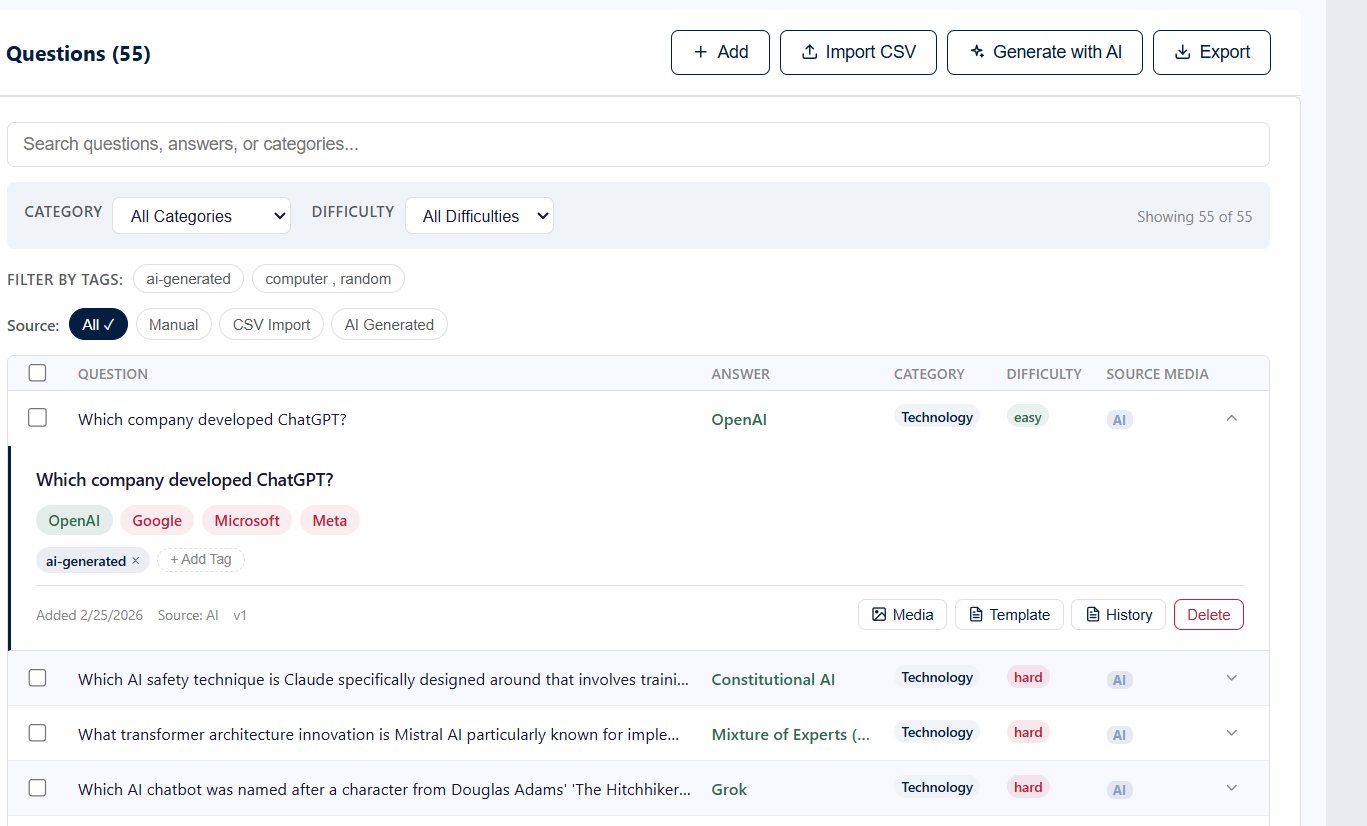Screen dimensions: 1367x826
Task: Click the Delete button on the expanded question
Action: click(1208, 614)
